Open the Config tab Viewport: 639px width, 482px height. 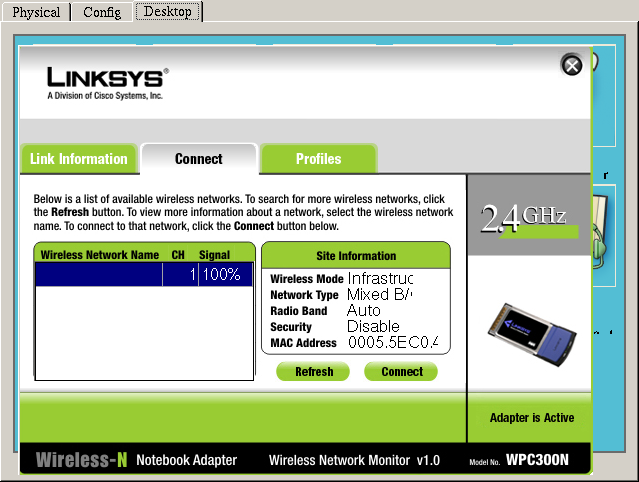tap(102, 12)
